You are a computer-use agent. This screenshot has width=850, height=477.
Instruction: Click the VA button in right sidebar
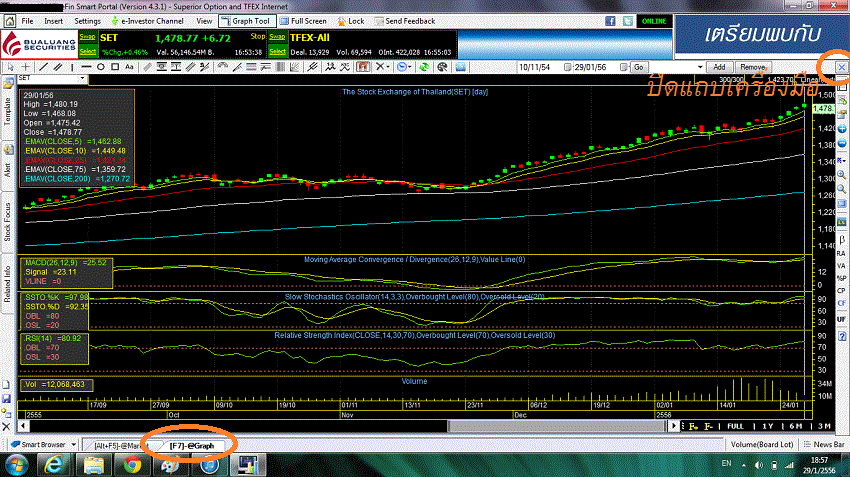pos(841,266)
